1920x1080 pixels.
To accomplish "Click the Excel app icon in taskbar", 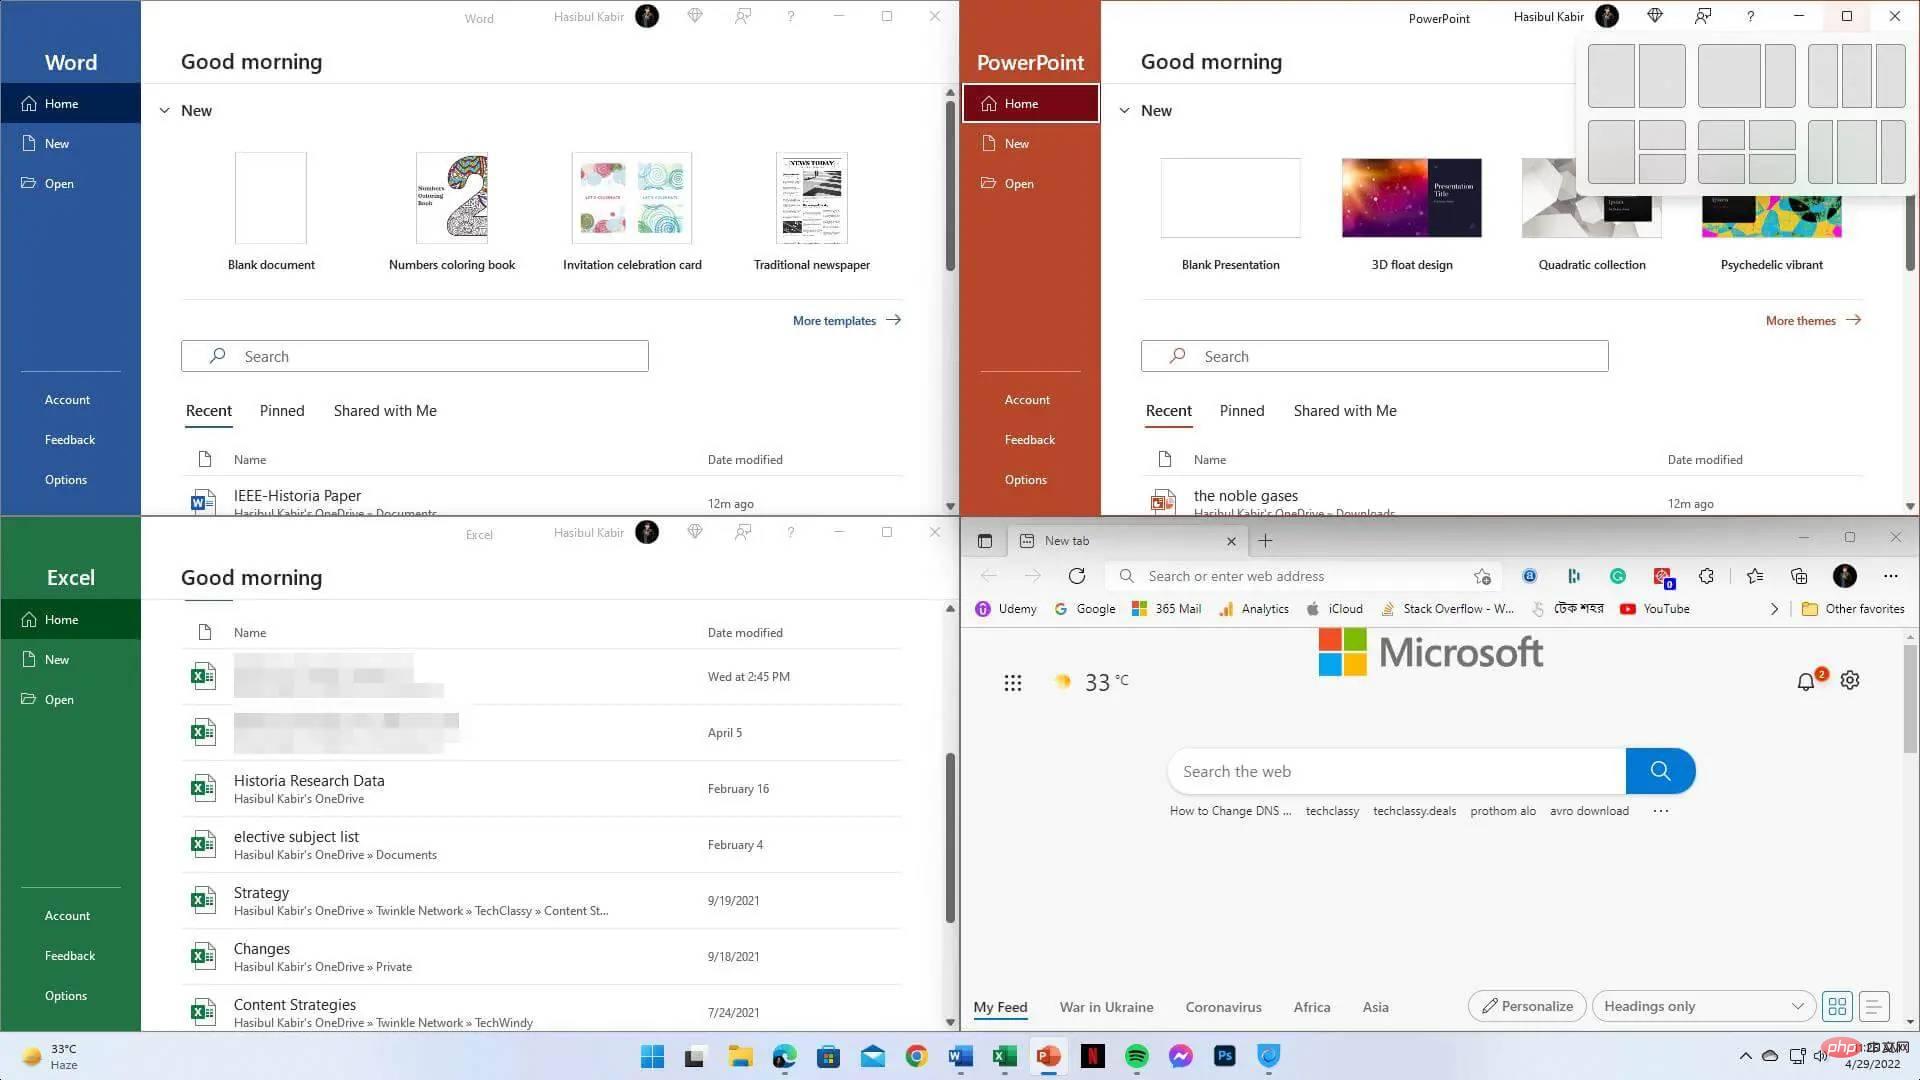I will (x=1005, y=1055).
